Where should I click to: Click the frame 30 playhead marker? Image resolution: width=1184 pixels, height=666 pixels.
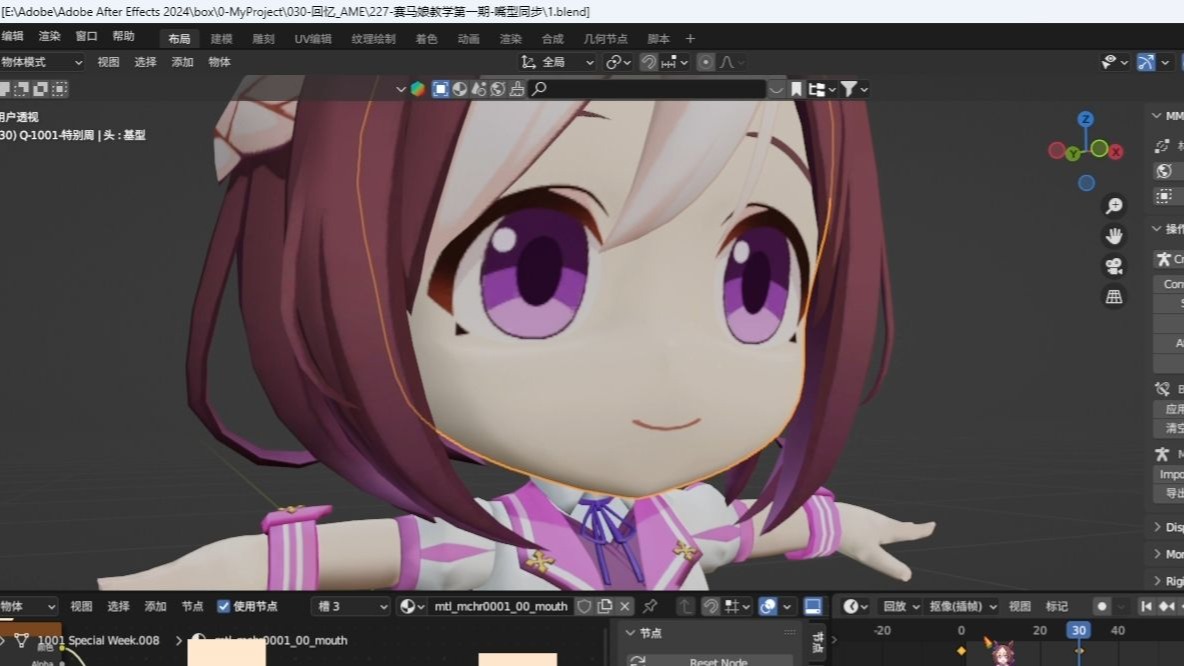1078,630
